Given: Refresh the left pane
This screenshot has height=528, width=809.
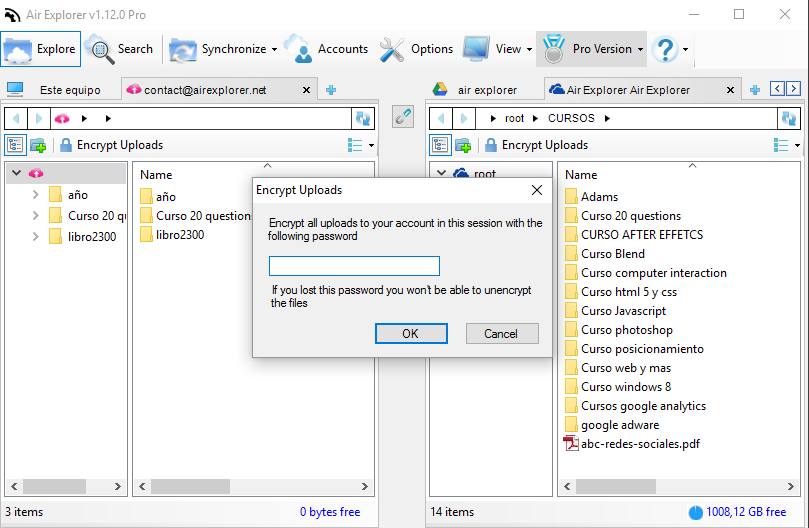Looking at the screenshot, I should pos(363,119).
